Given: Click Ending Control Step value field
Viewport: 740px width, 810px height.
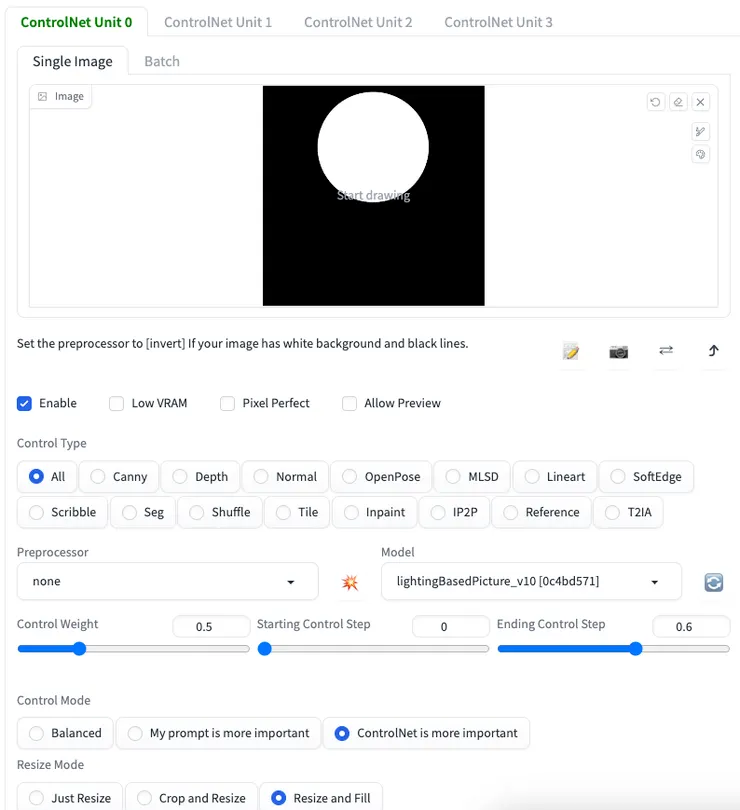Looking at the screenshot, I should click(x=691, y=627).
